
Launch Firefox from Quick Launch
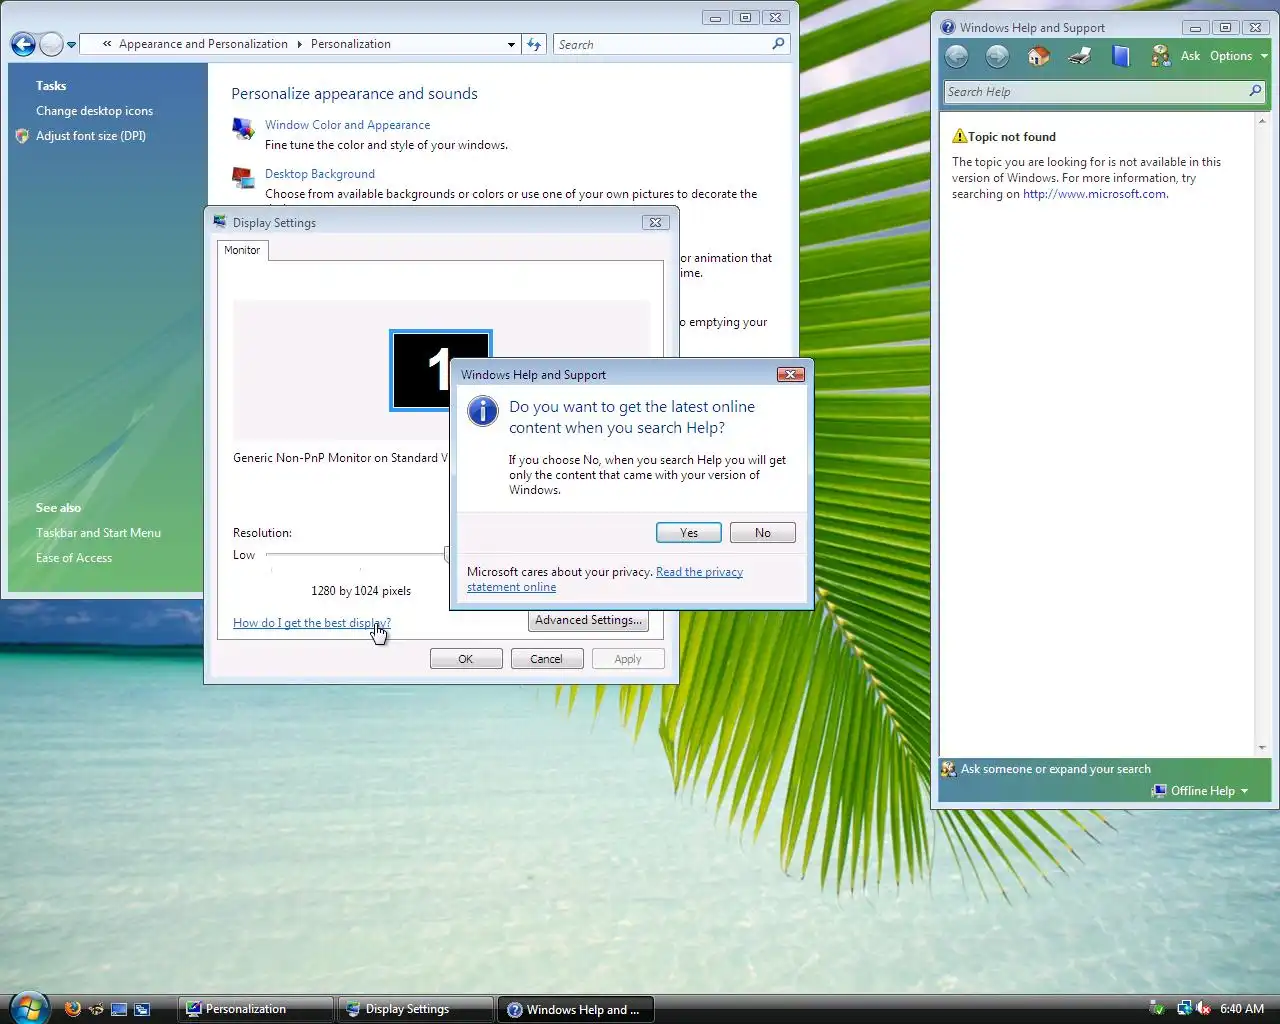72,1009
